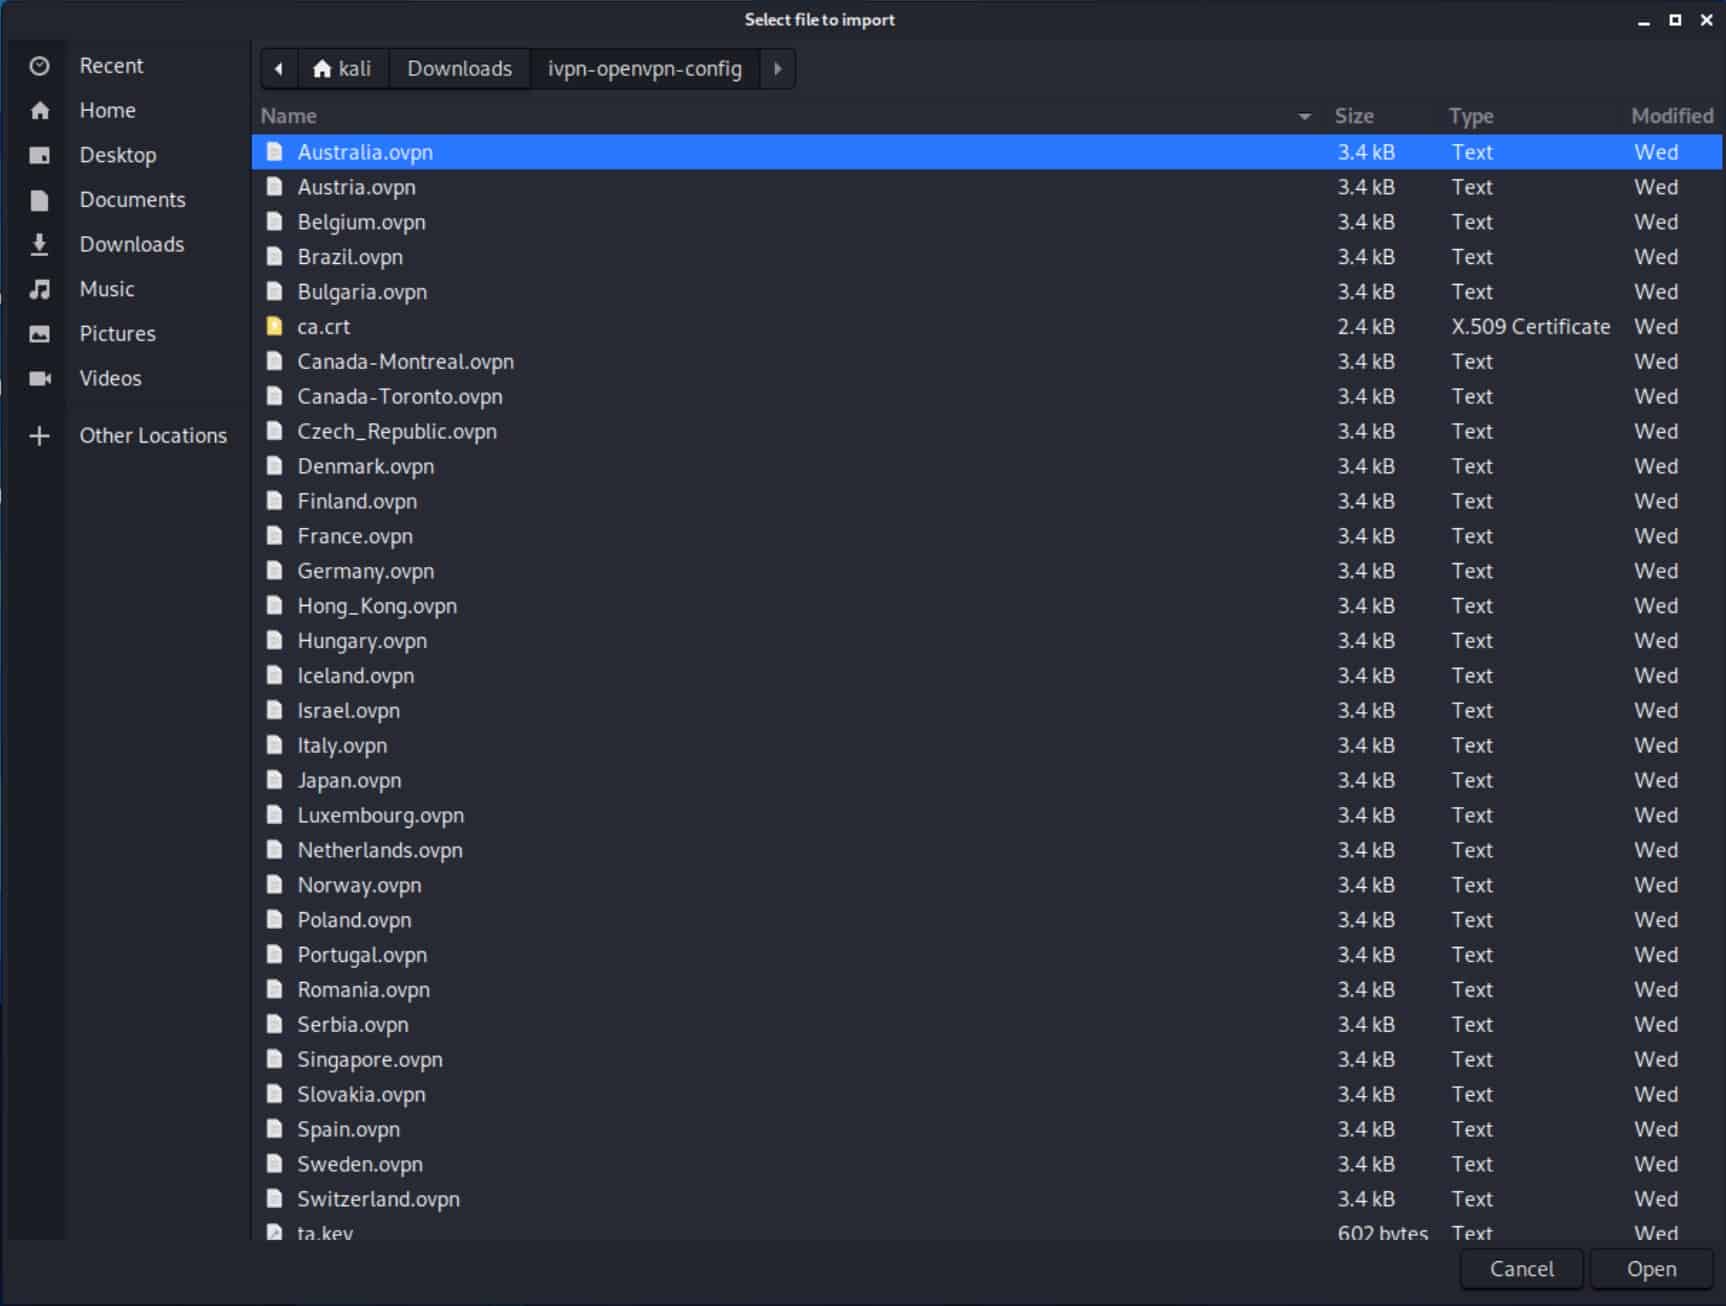The width and height of the screenshot is (1726, 1306).
Task: Maximize the Select file to import dialog
Action: pyautogui.click(x=1675, y=20)
